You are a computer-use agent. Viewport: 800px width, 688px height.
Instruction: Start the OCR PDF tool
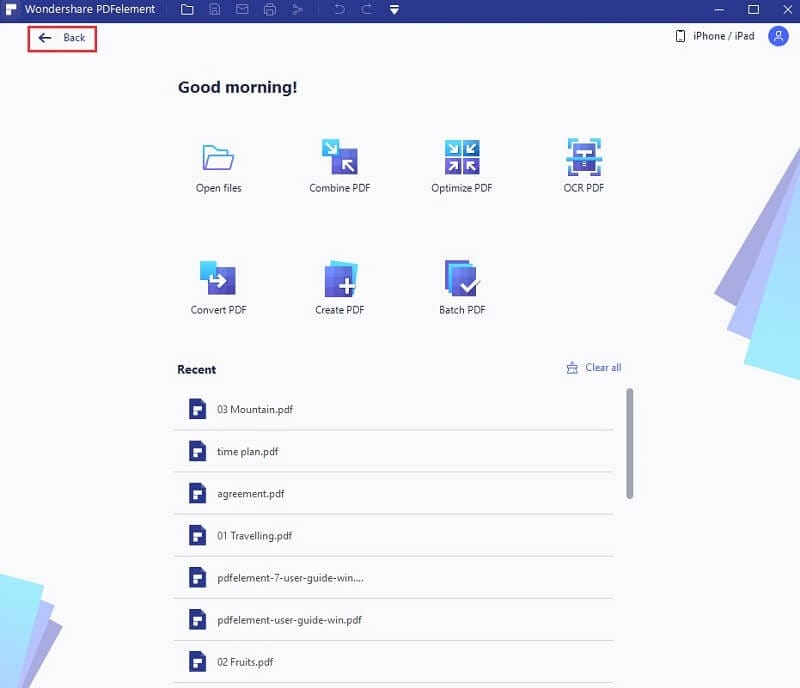coord(584,167)
